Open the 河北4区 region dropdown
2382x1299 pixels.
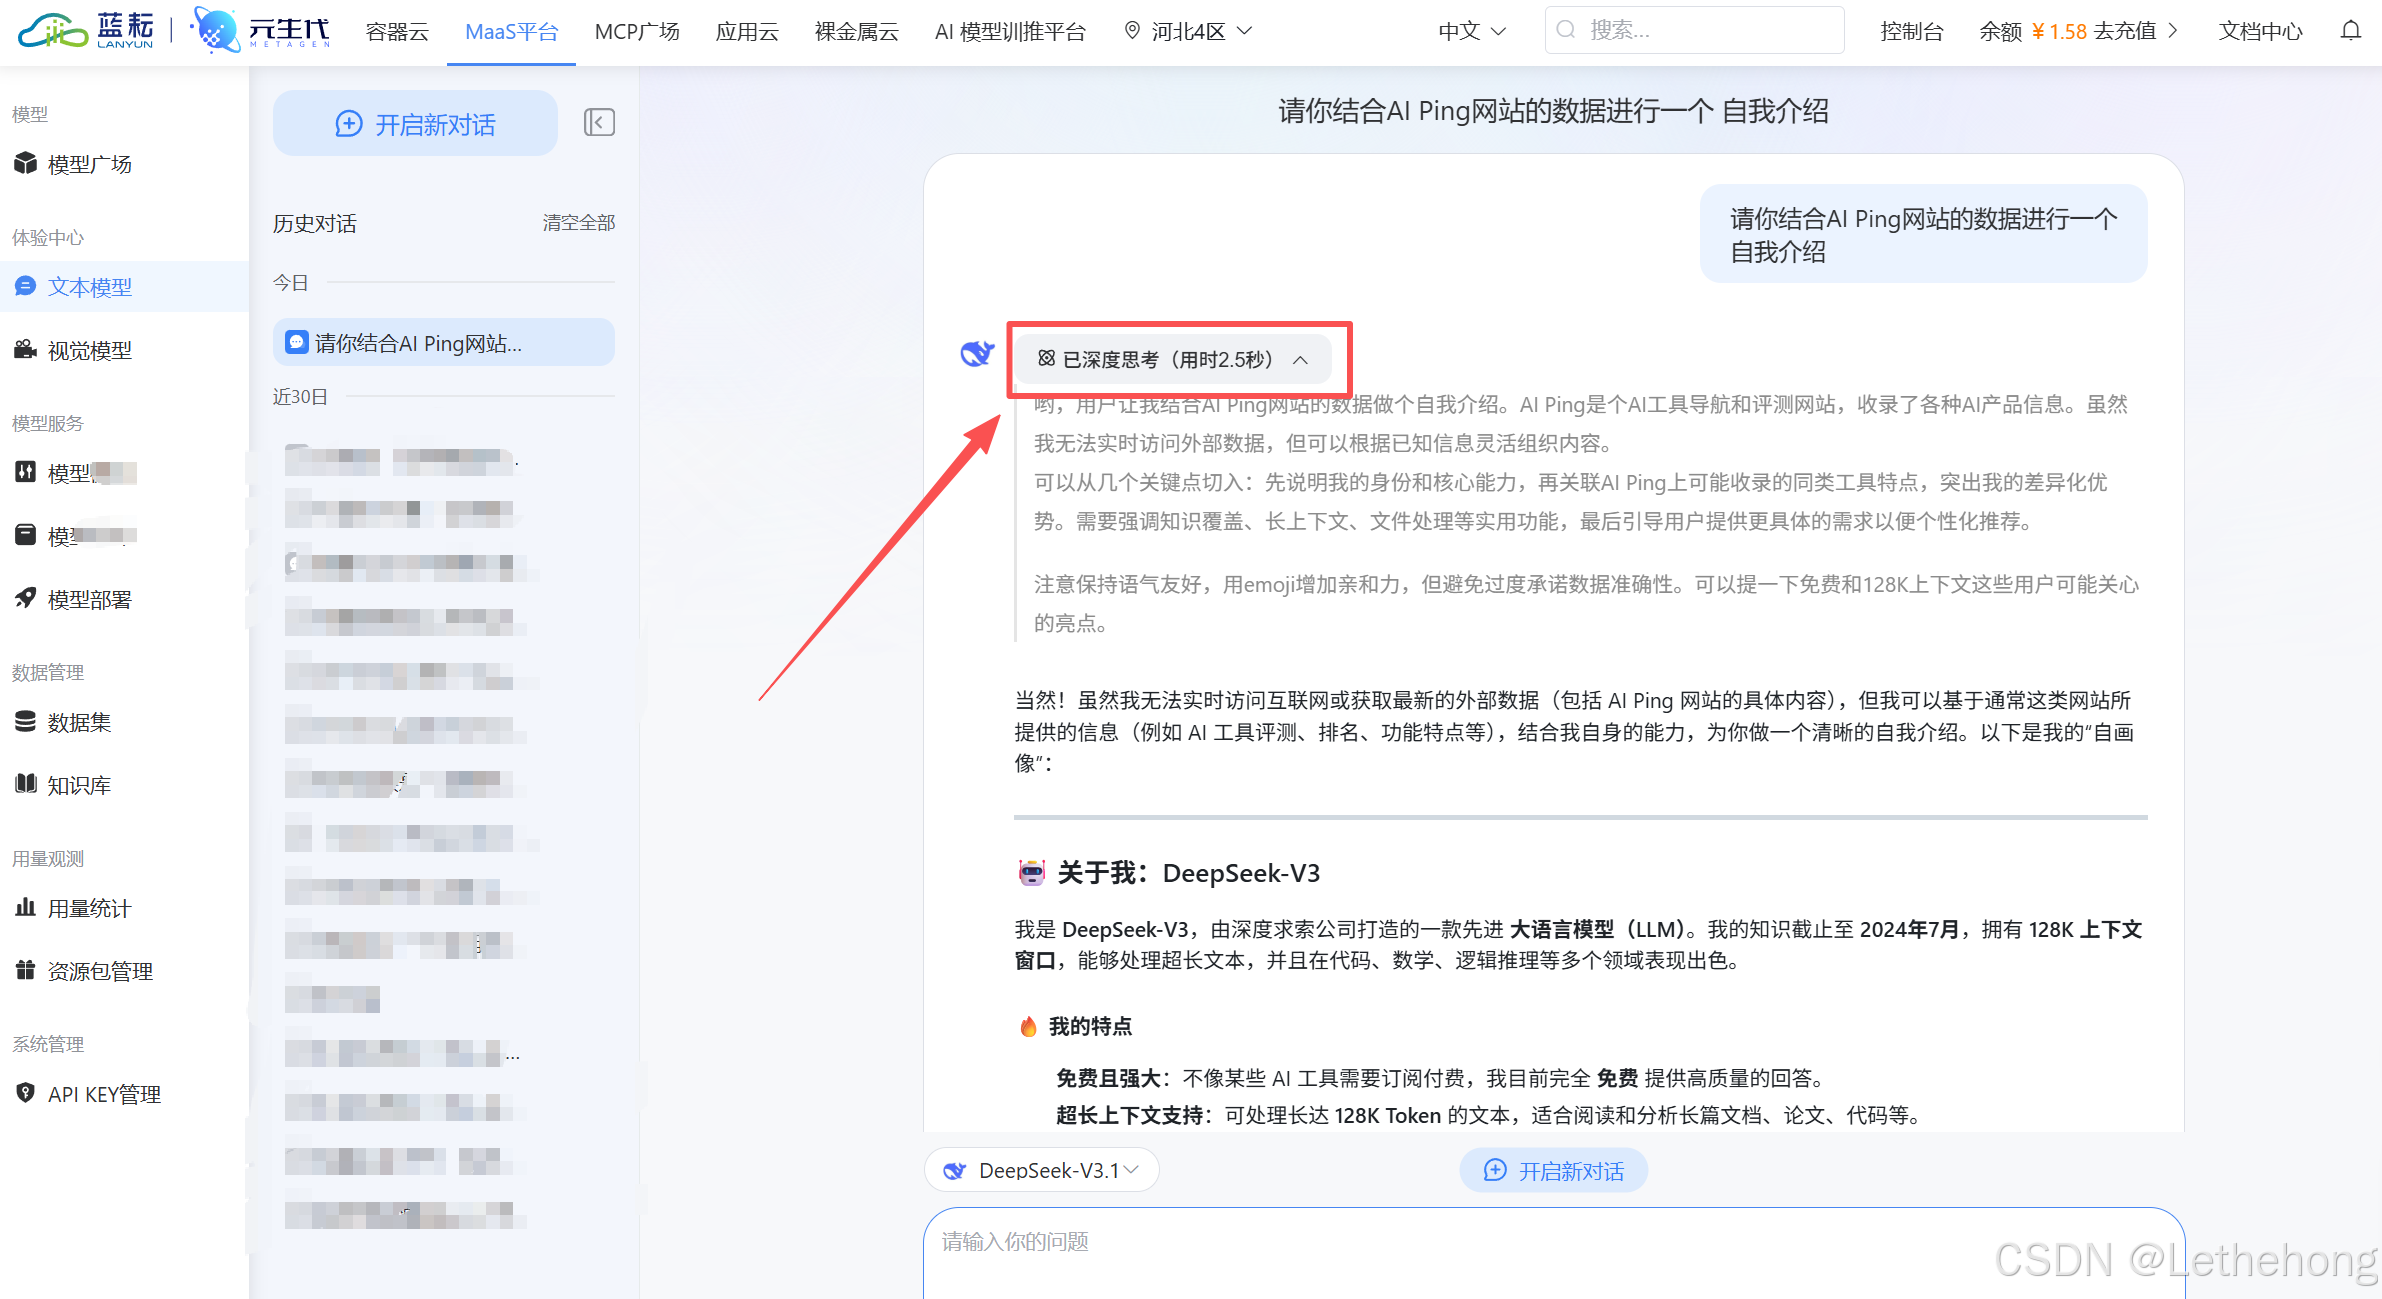[x=1189, y=31]
